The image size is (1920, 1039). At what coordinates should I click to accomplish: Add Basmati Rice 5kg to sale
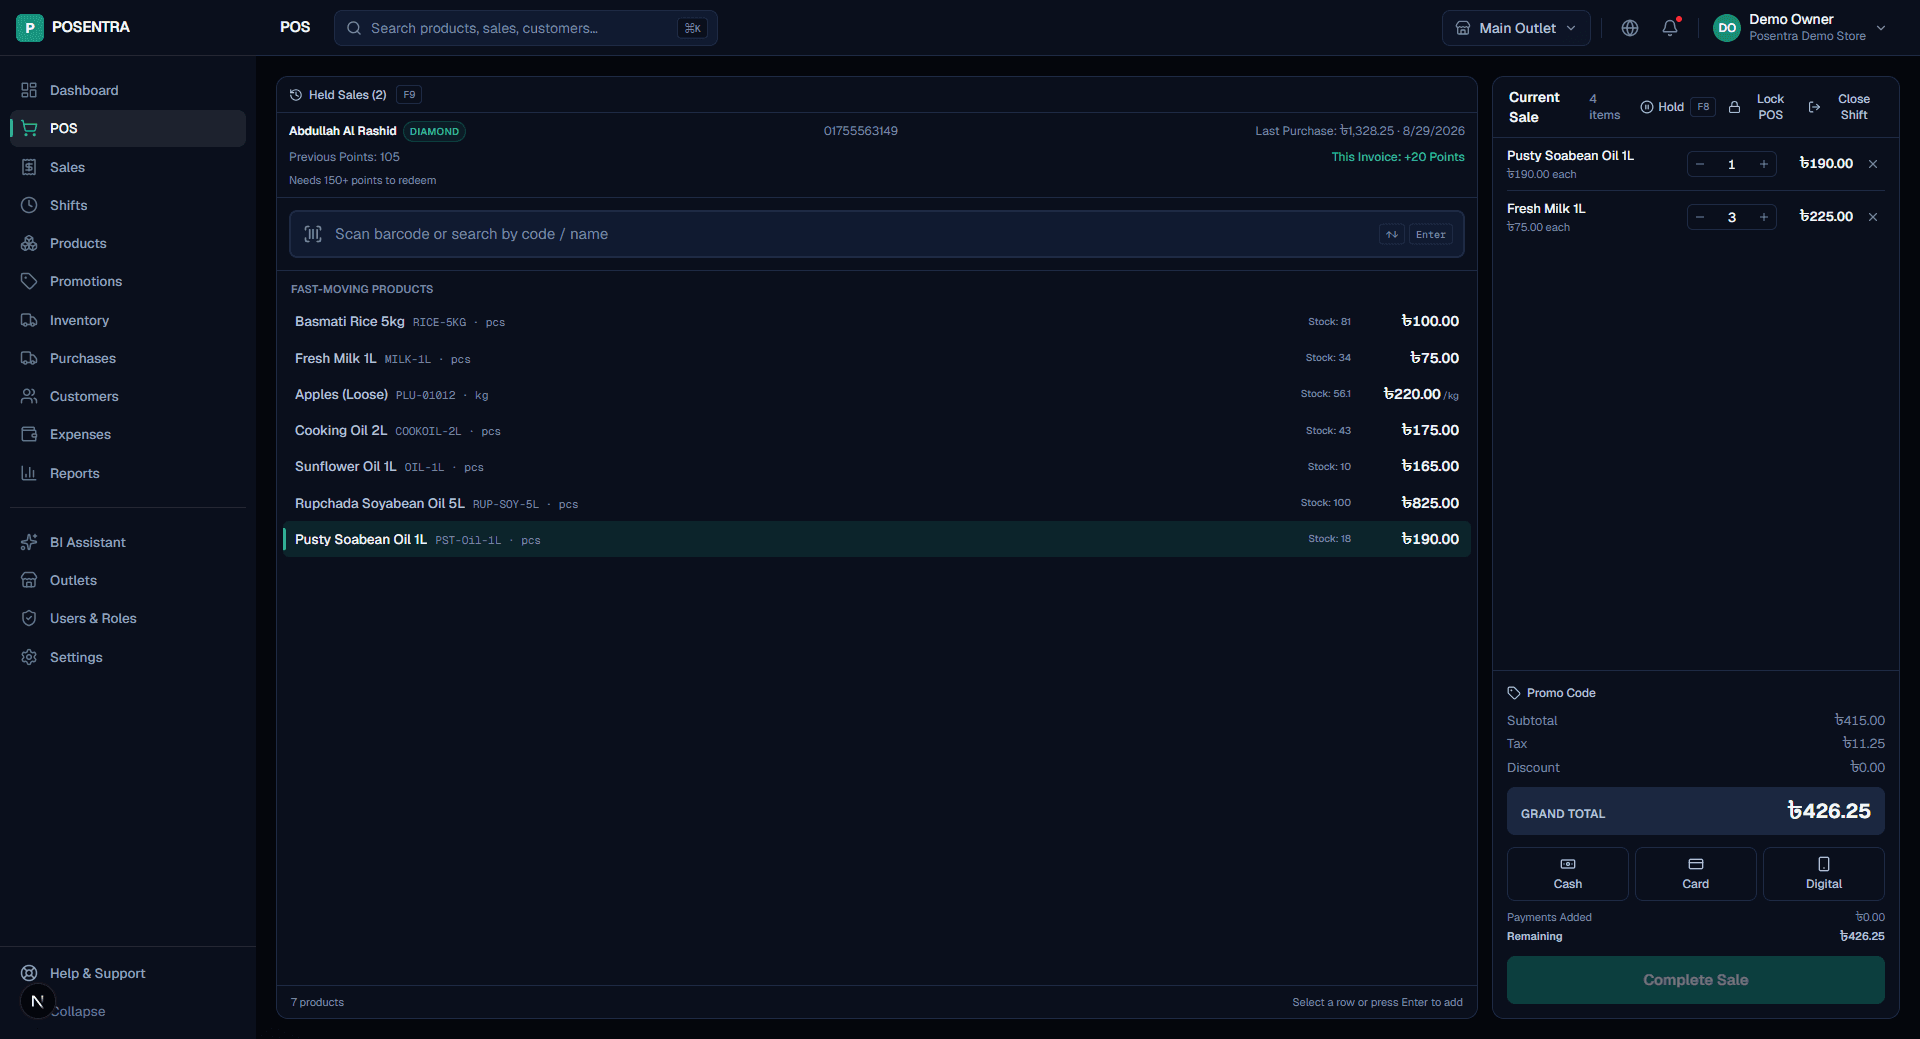point(876,321)
